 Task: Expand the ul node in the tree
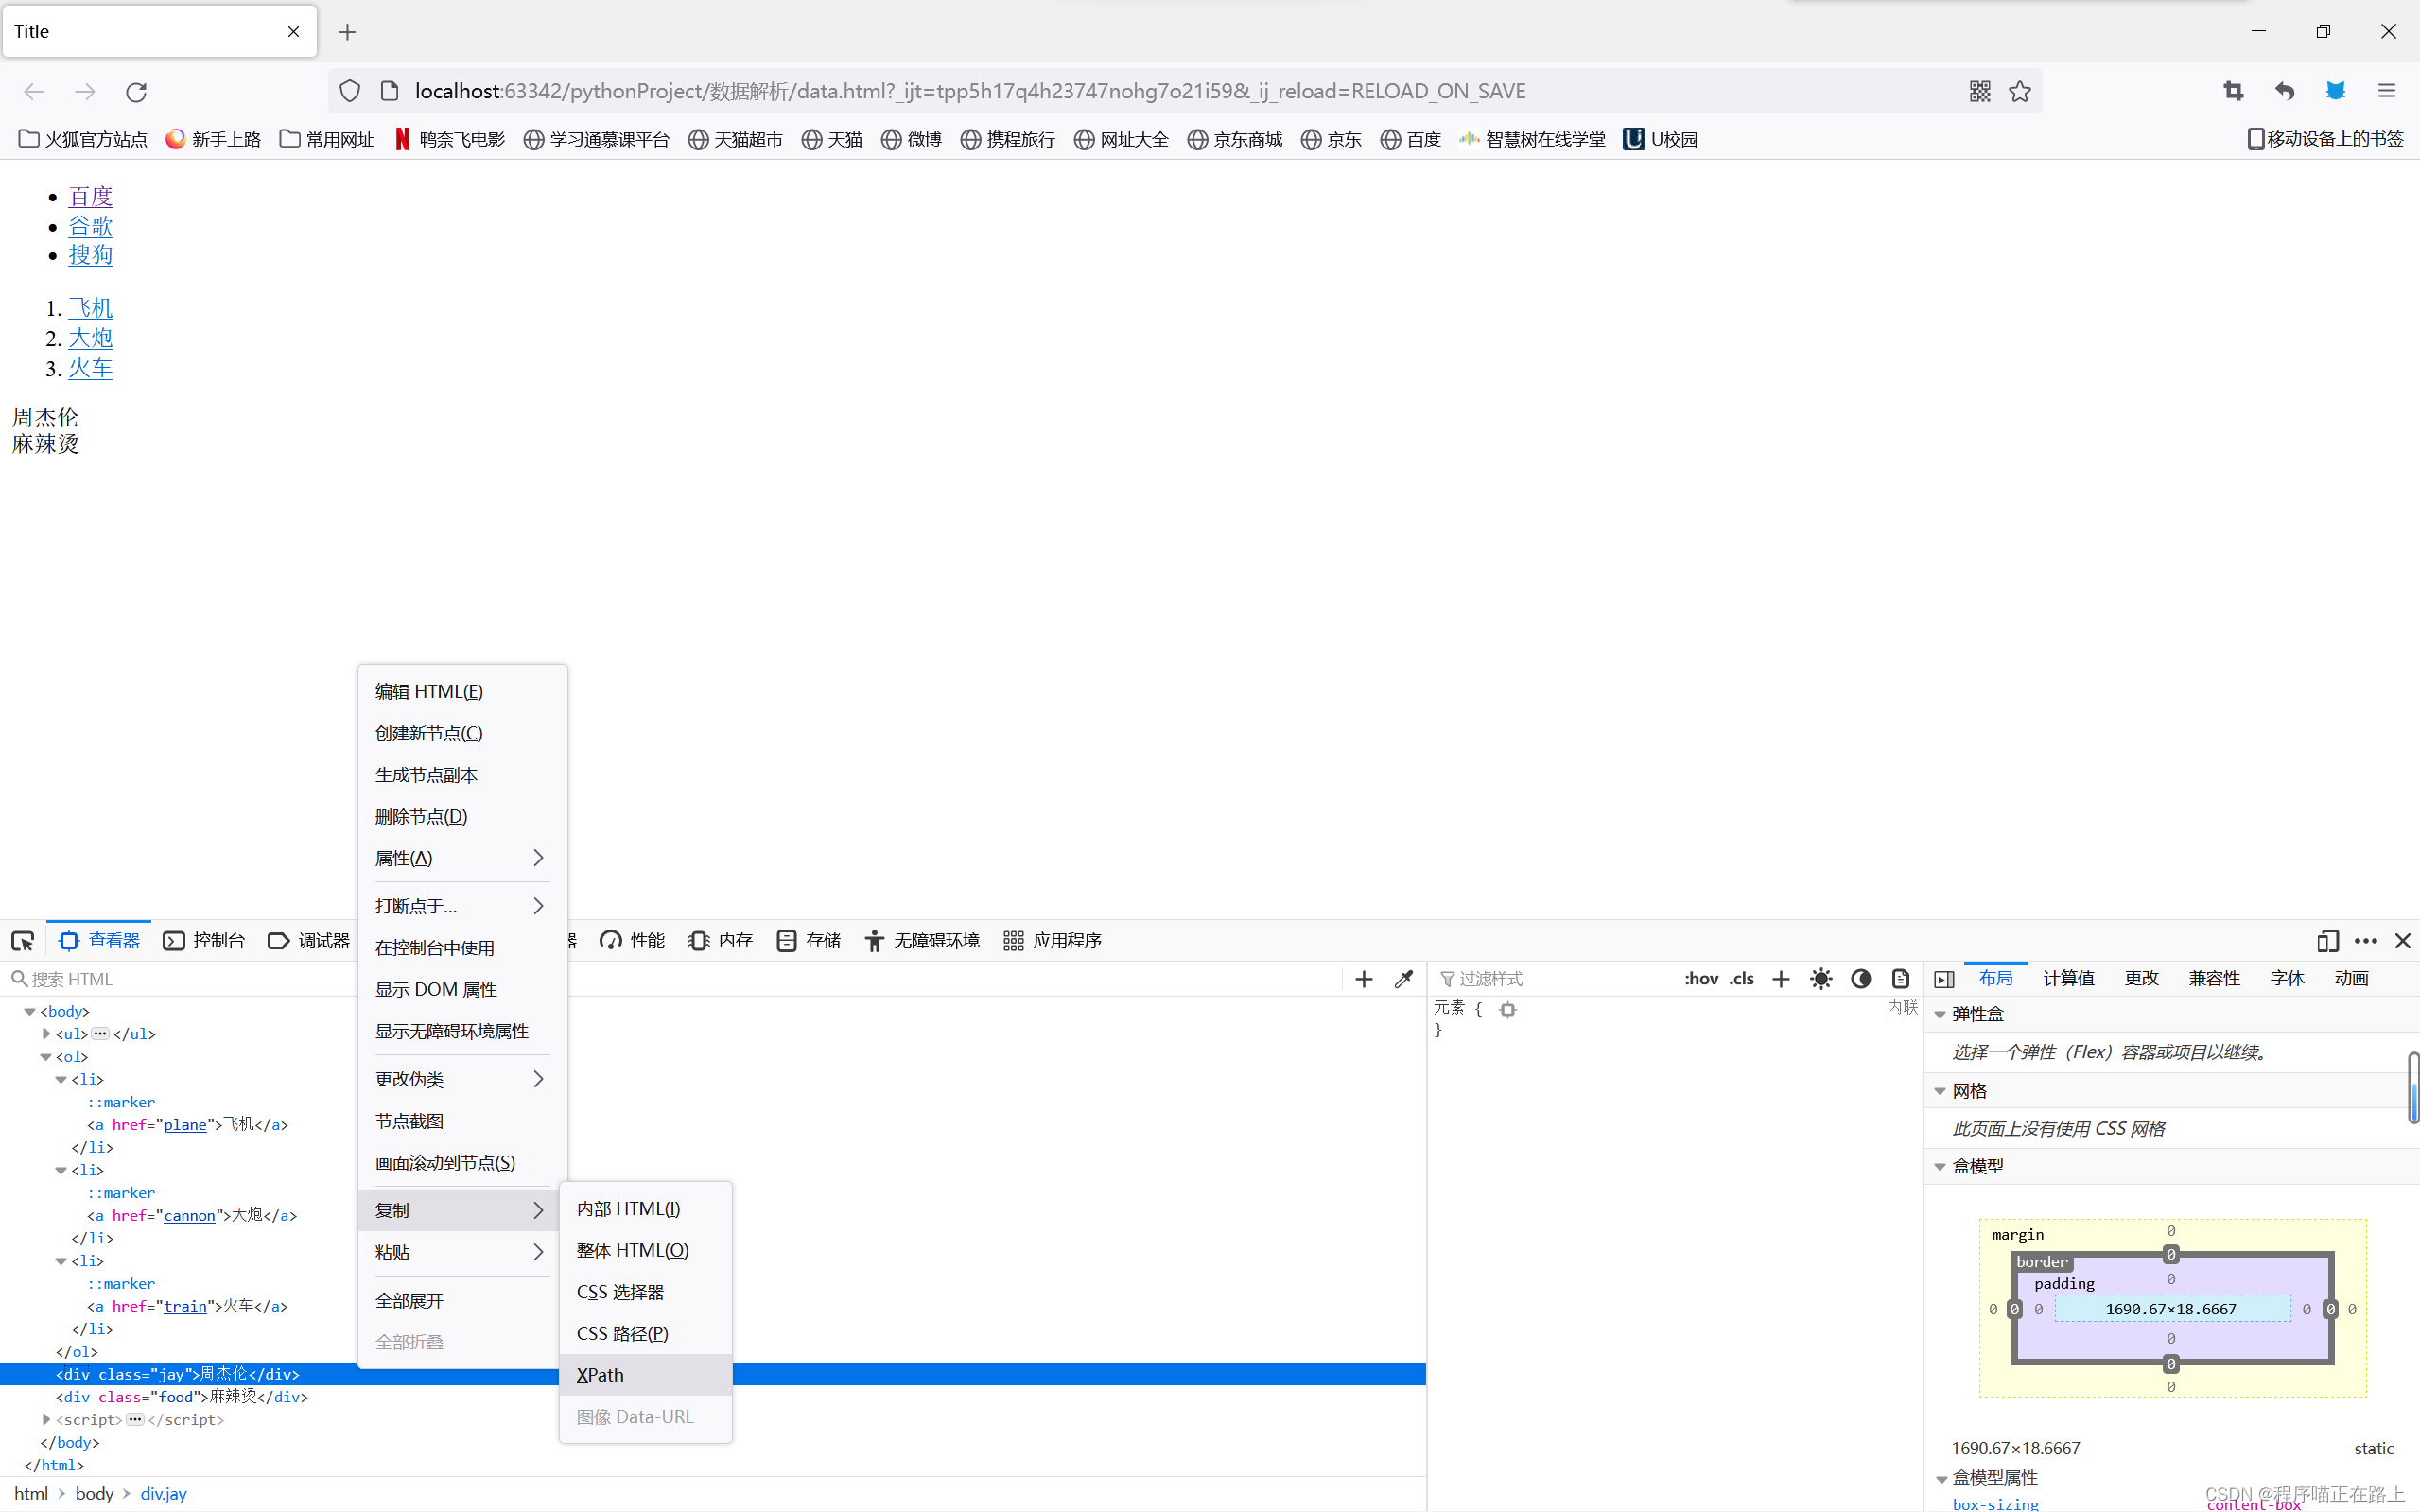[46, 1033]
